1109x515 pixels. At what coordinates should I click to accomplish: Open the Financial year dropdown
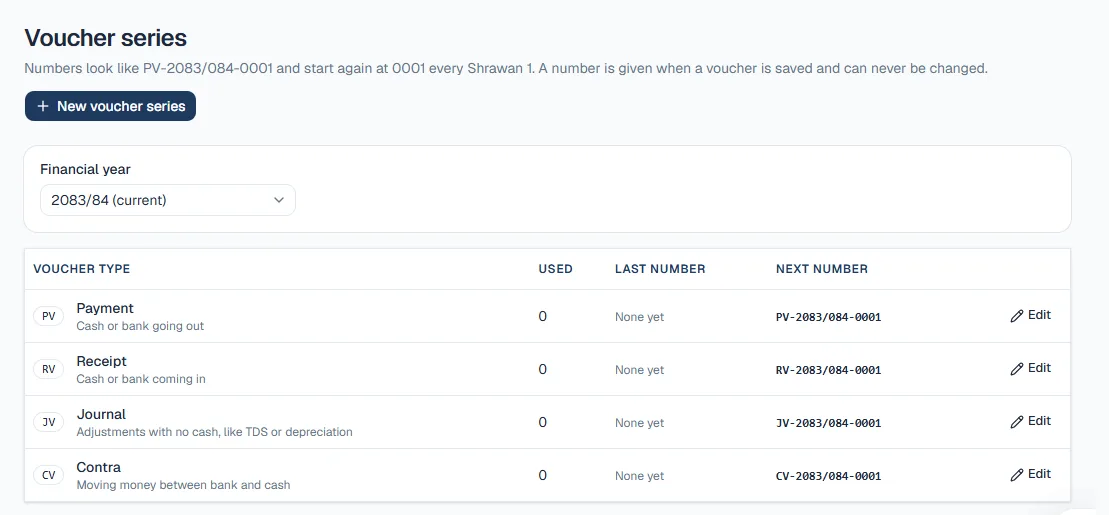point(168,200)
